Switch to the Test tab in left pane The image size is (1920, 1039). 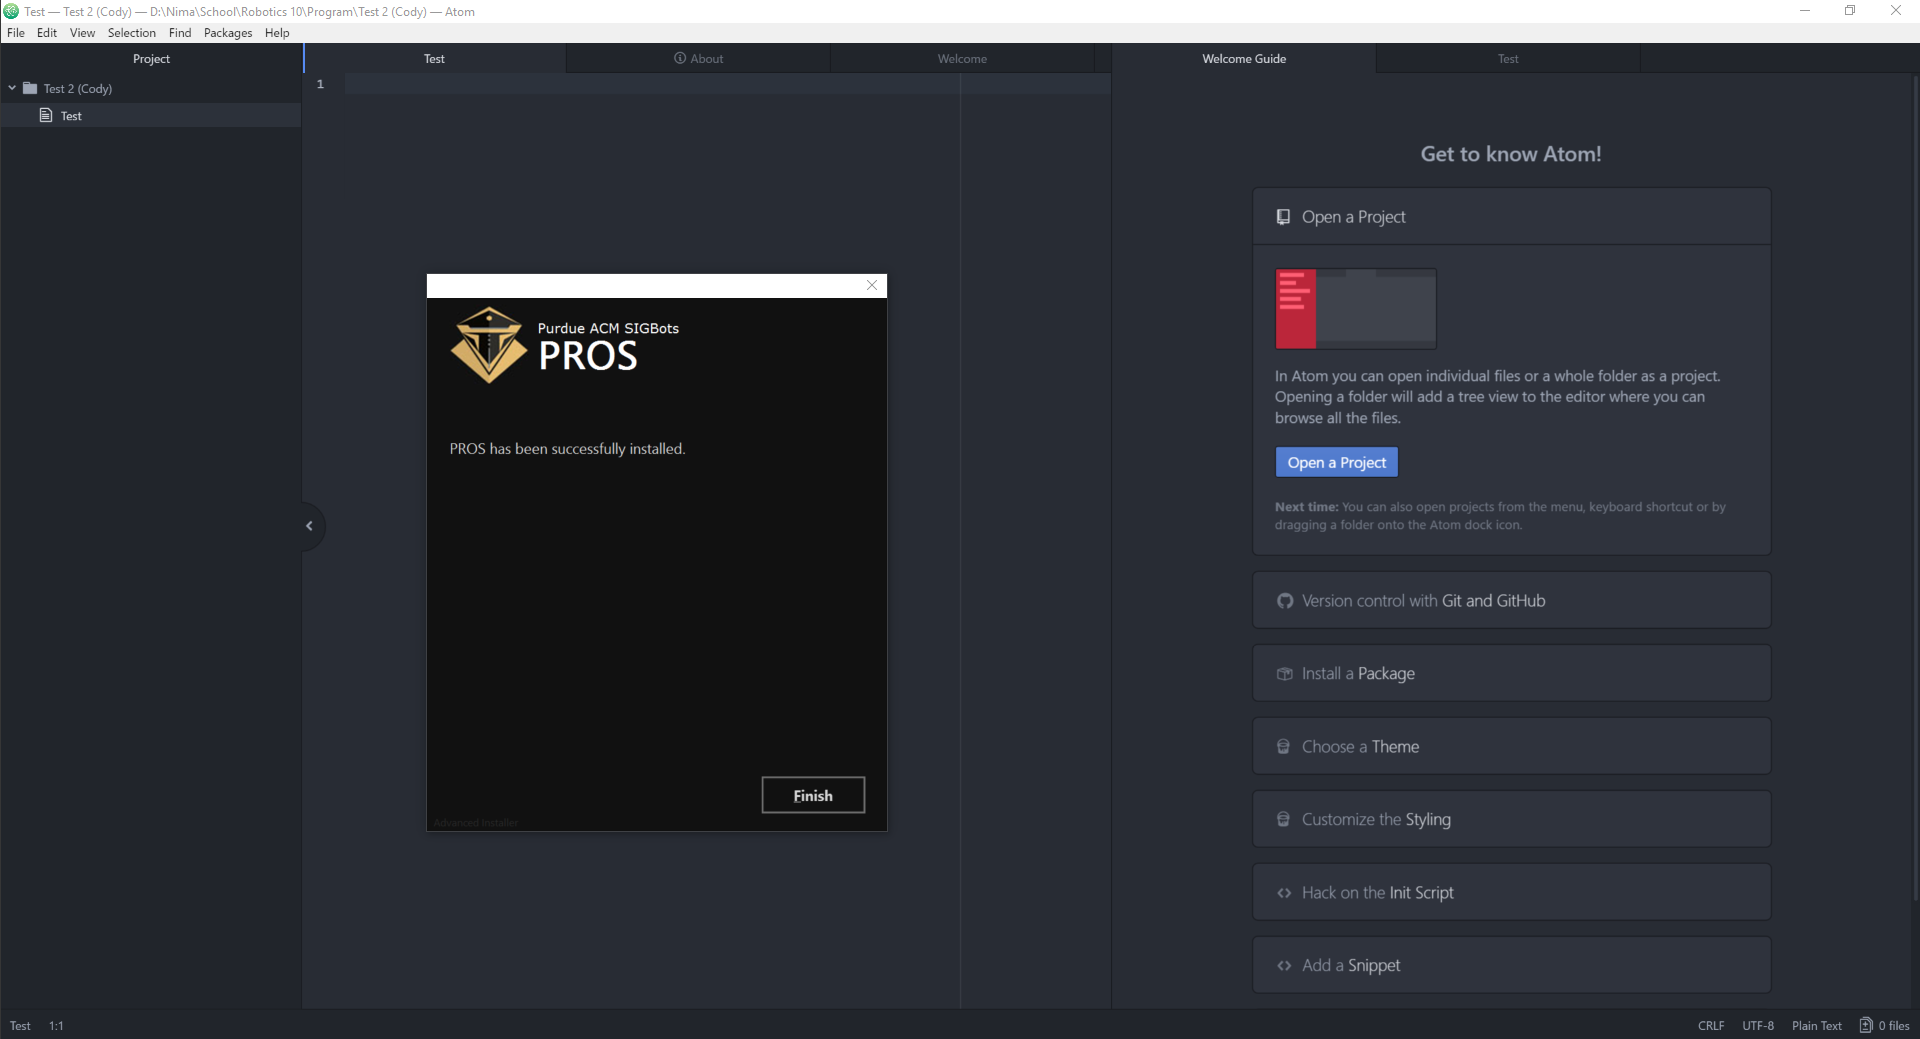(434, 58)
